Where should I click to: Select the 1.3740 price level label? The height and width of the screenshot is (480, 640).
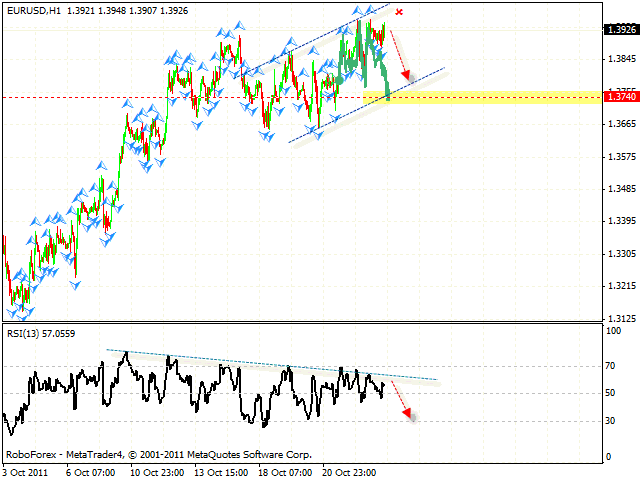(x=621, y=97)
